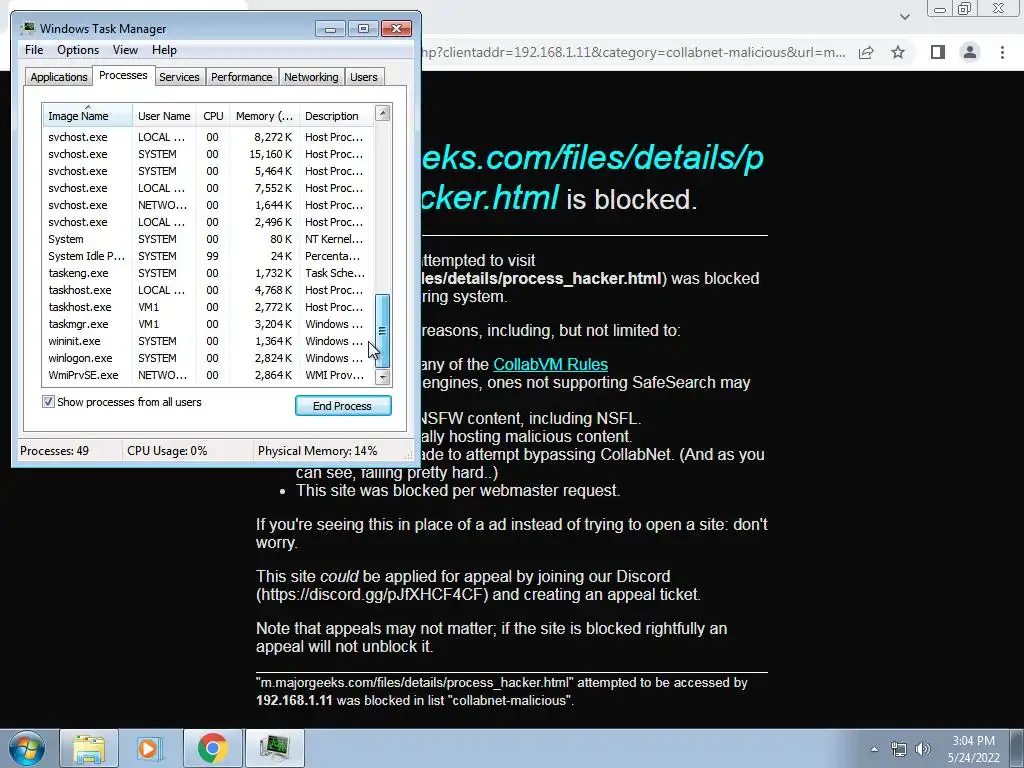Open the Windows Start menu orb

point(27,748)
